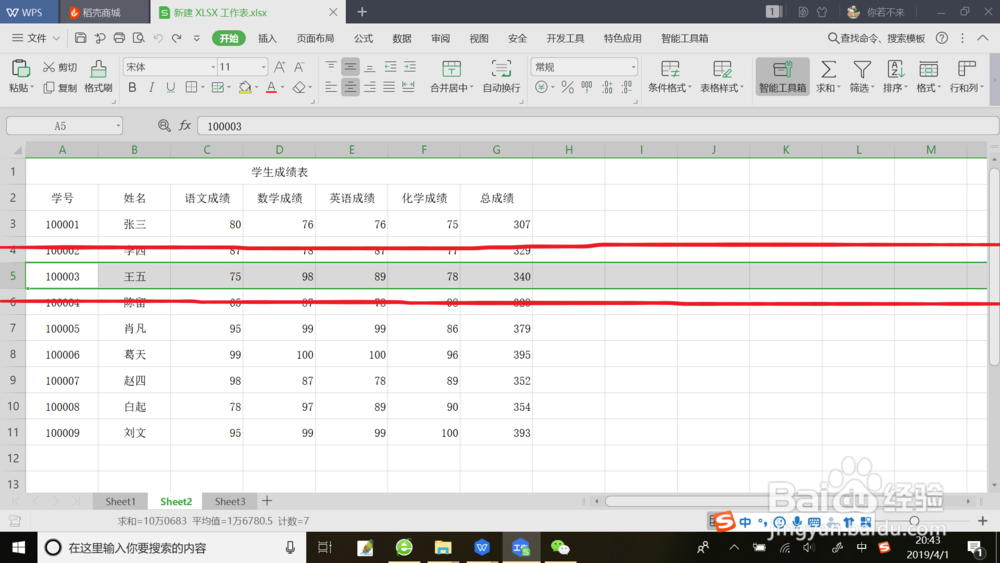Click the cell borders icon
This screenshot has width=1000, height=563.
[x=191, y=87]
